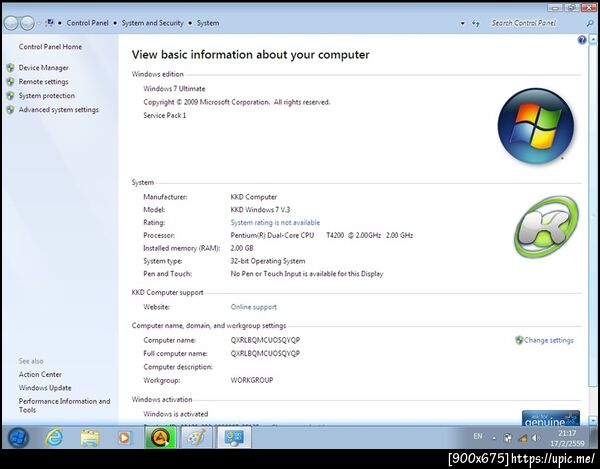
Task: Click the genuine Microsoft software badge
Action: [x=551, y=418]
